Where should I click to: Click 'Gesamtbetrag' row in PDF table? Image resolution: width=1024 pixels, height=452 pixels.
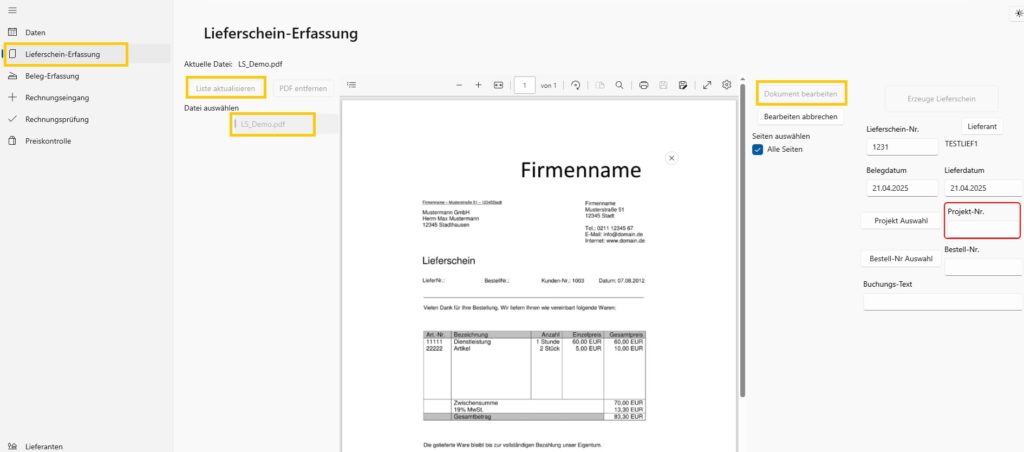tap(534, 416)
